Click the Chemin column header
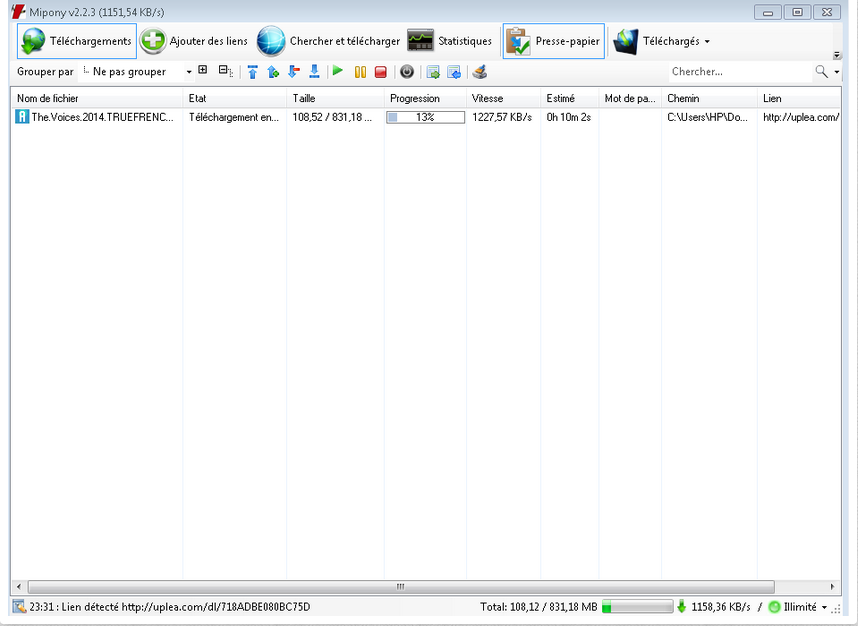Viewport: 858px width, 626px height. pos(709,98)
